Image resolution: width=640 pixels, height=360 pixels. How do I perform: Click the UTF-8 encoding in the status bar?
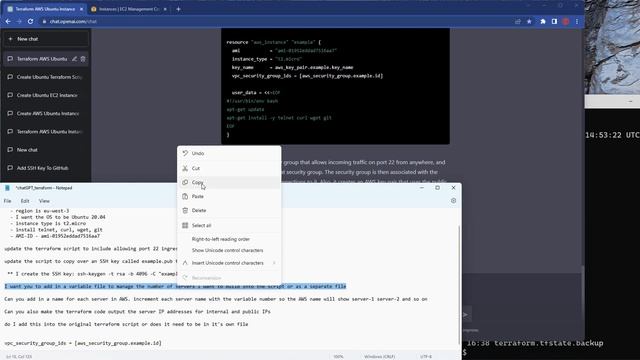(x=426, y=357)
